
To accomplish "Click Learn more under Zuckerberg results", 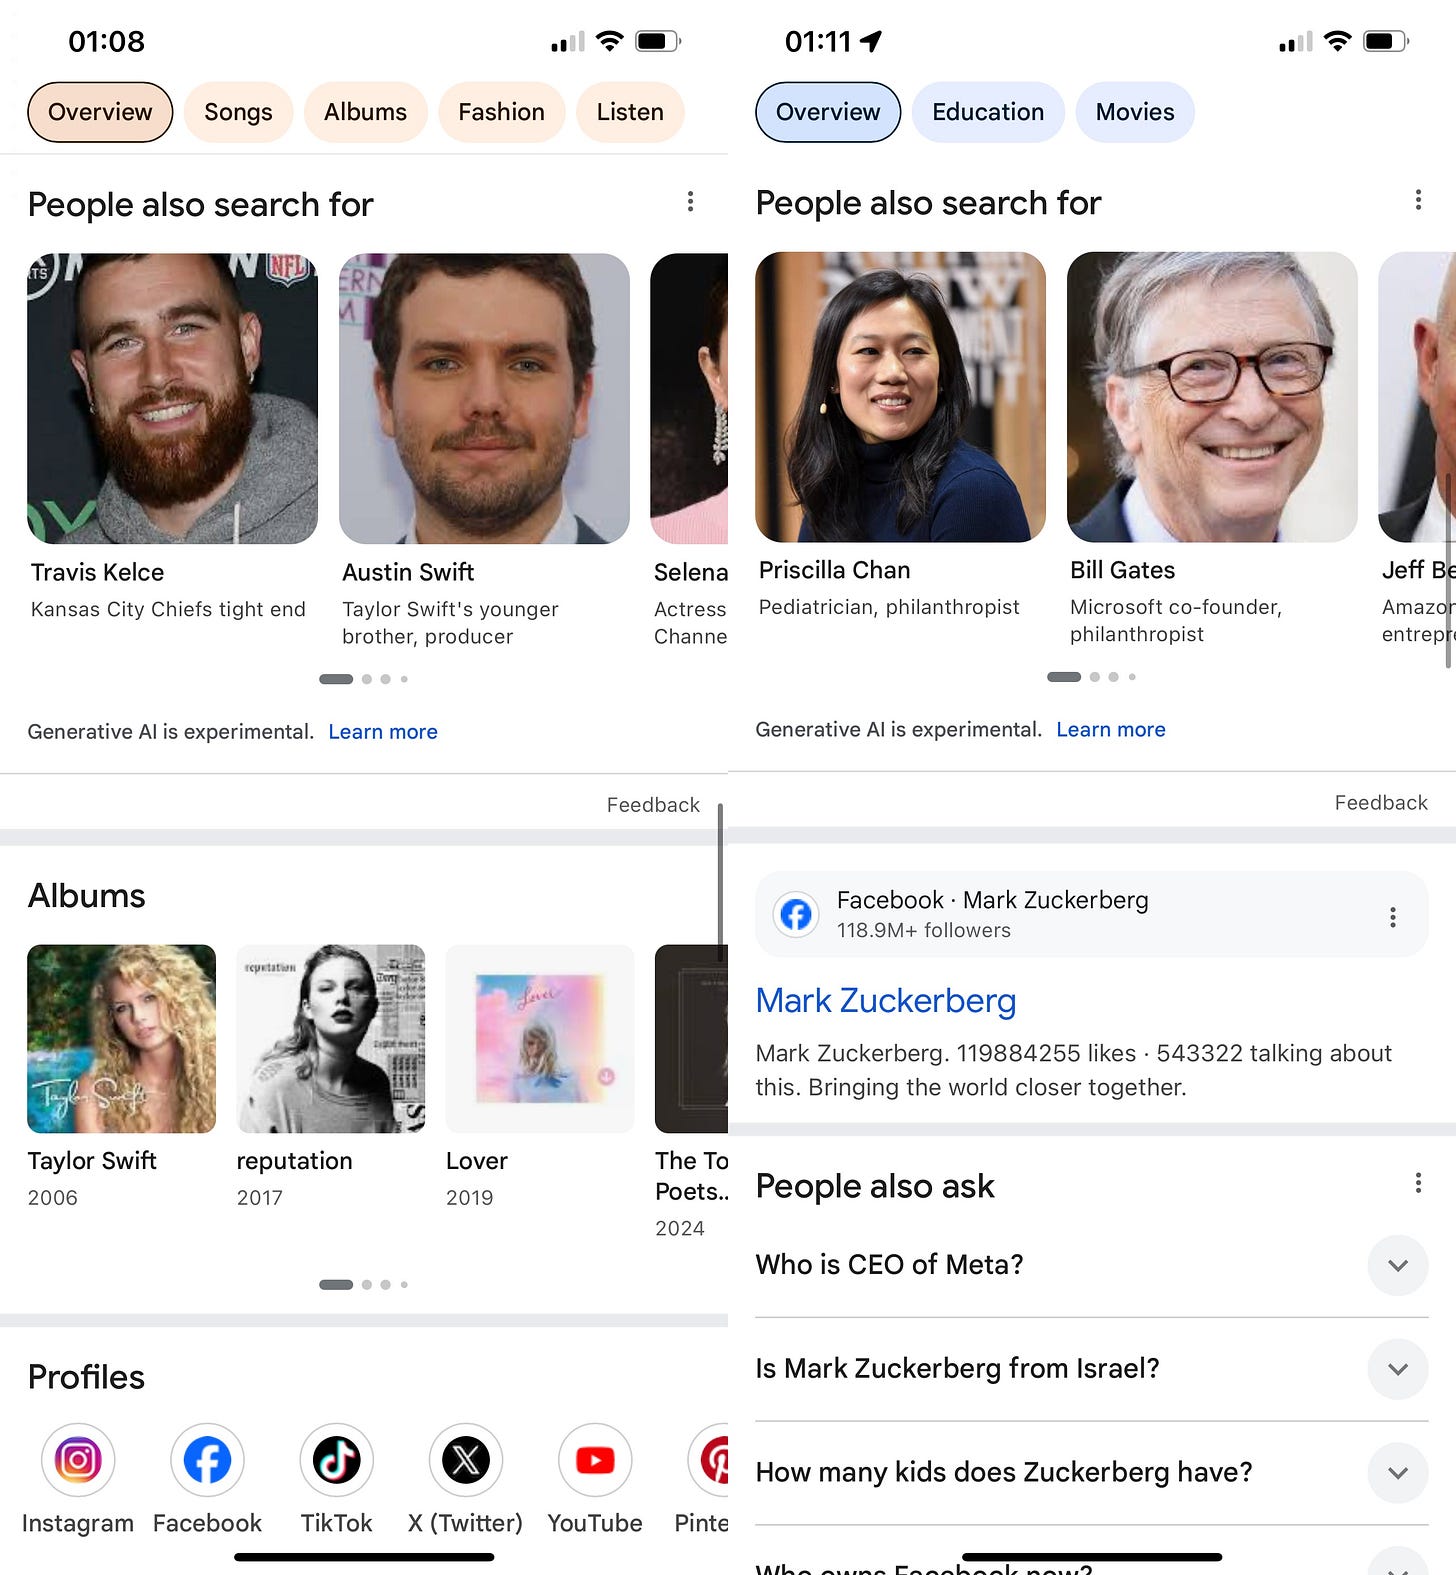I will click(x=1111, y=730).
